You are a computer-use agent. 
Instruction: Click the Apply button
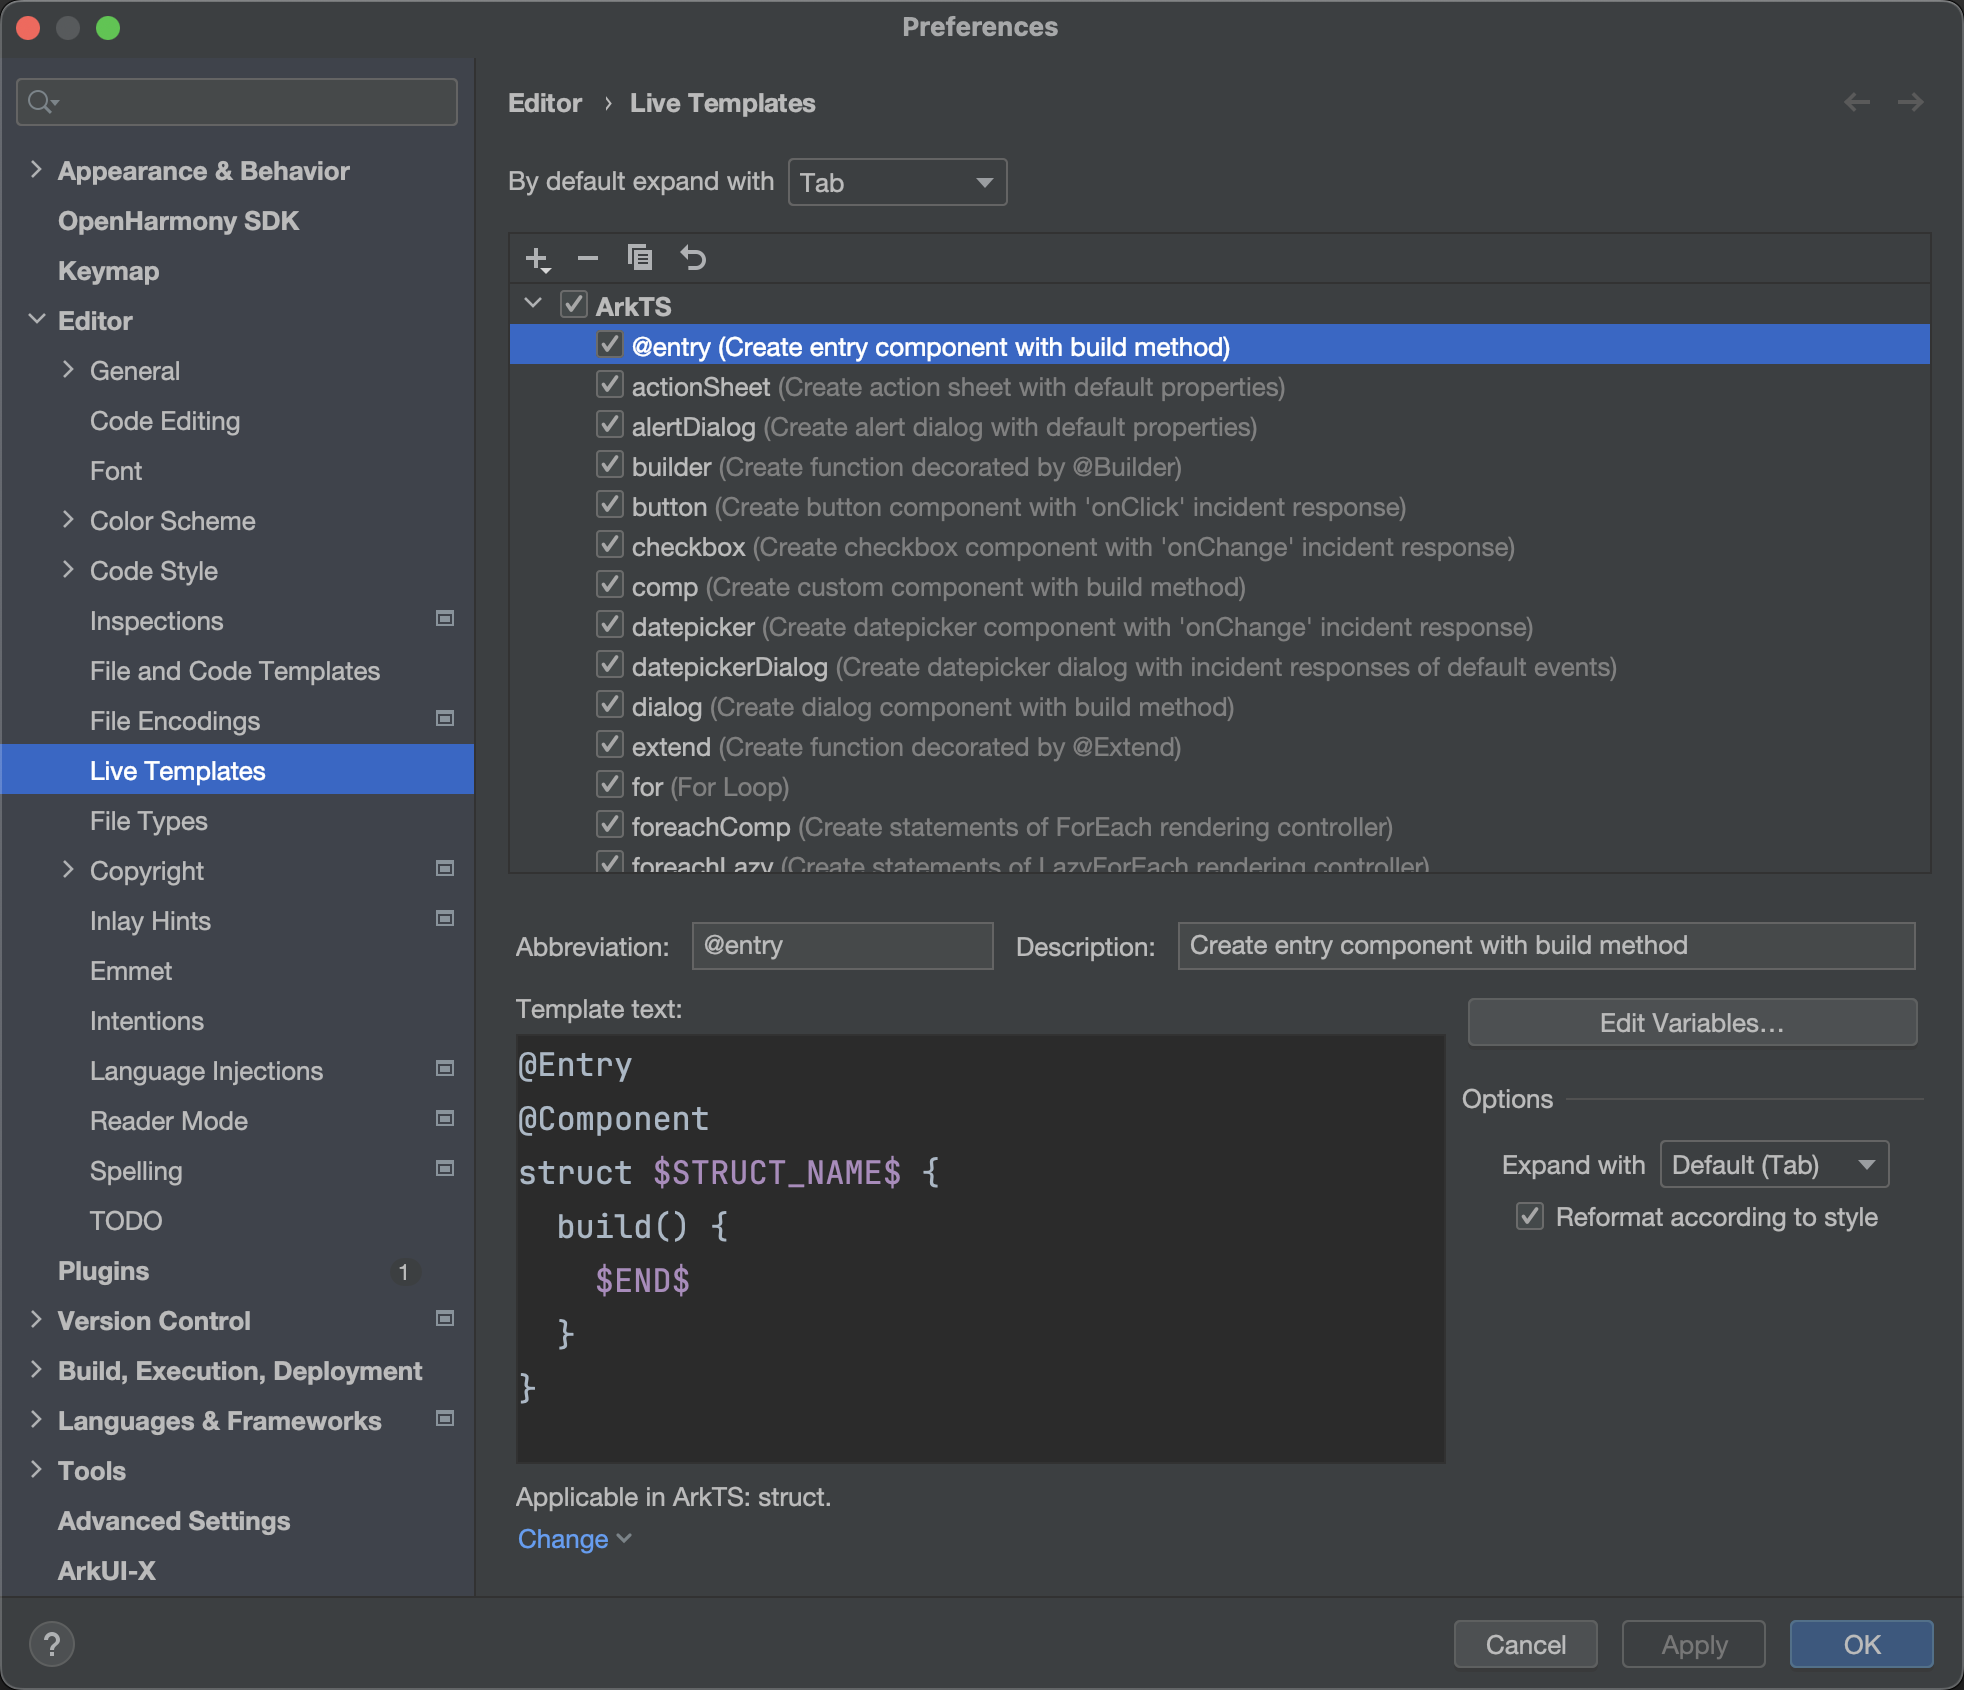(1694, 1644)
